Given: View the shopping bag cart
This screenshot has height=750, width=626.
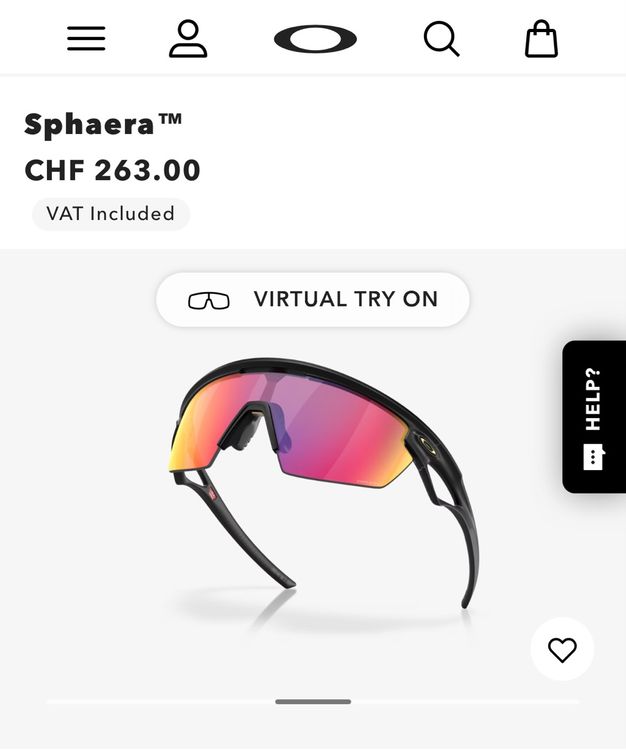Looking at the screenshot, I should 541,38.
